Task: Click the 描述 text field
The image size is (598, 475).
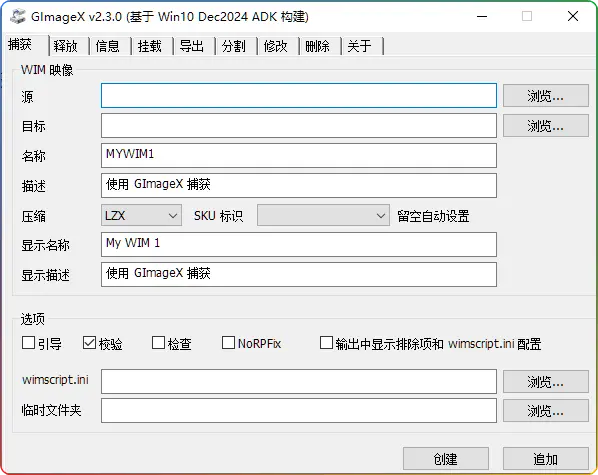Action: tap(299, 185)
